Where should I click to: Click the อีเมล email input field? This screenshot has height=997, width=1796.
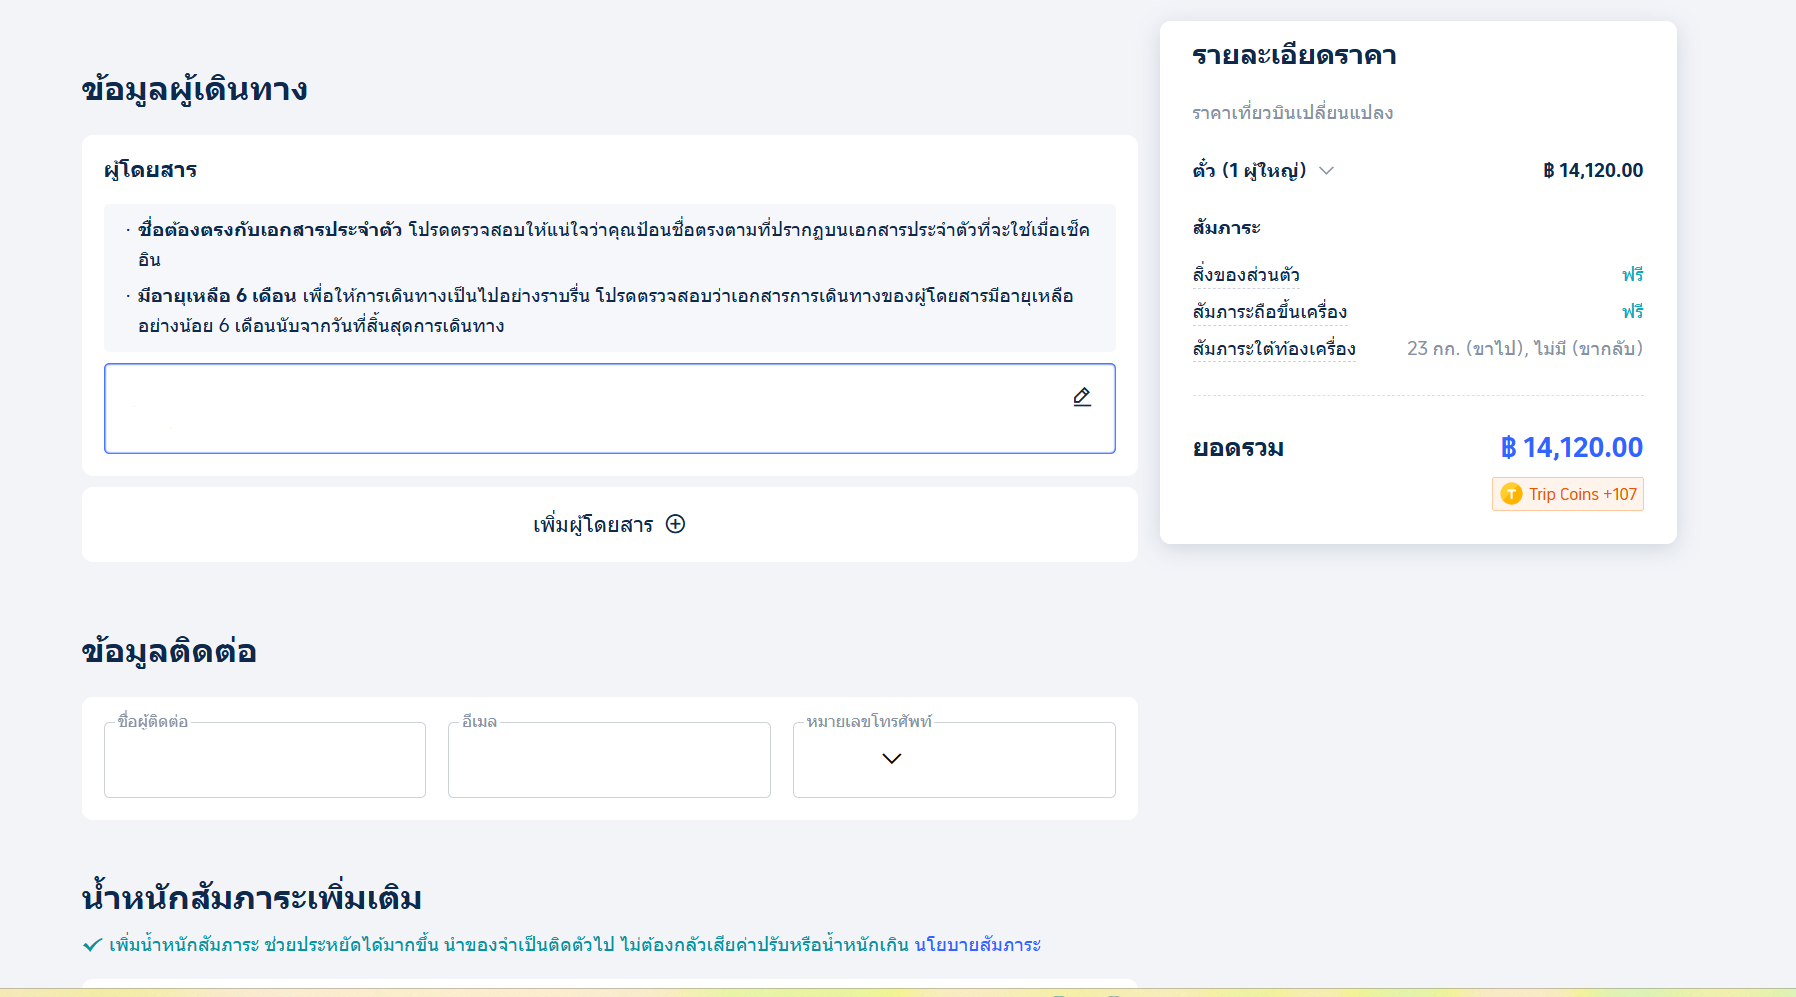click(608, 760)
